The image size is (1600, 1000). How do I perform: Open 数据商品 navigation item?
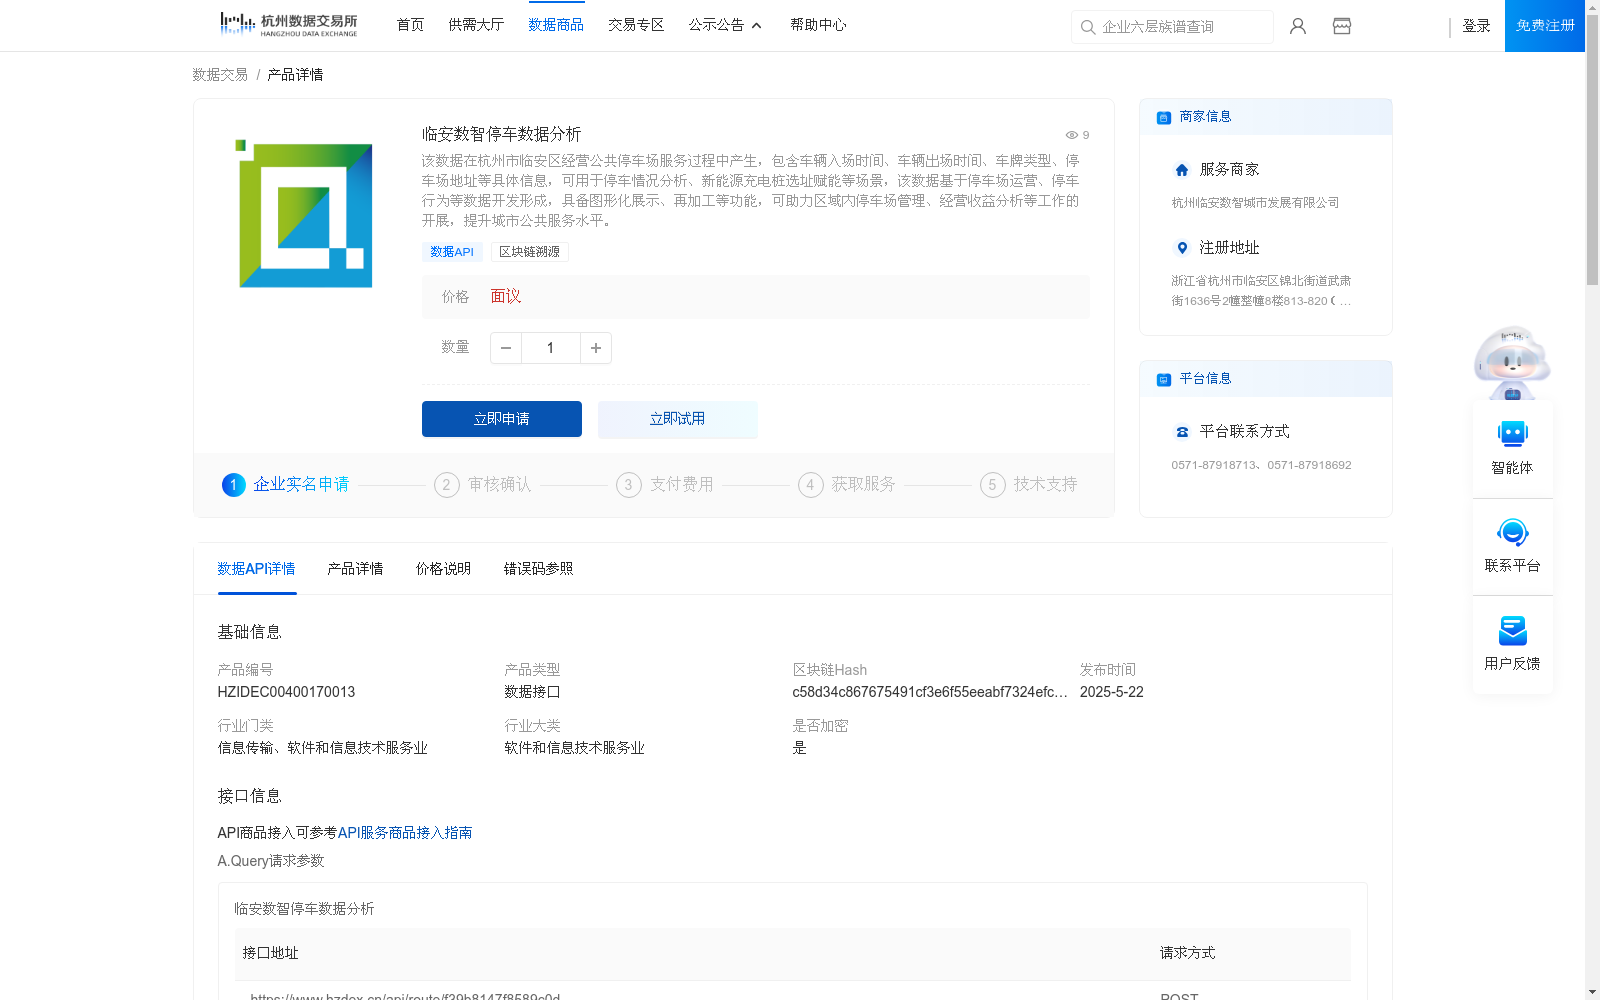[556, 25]
